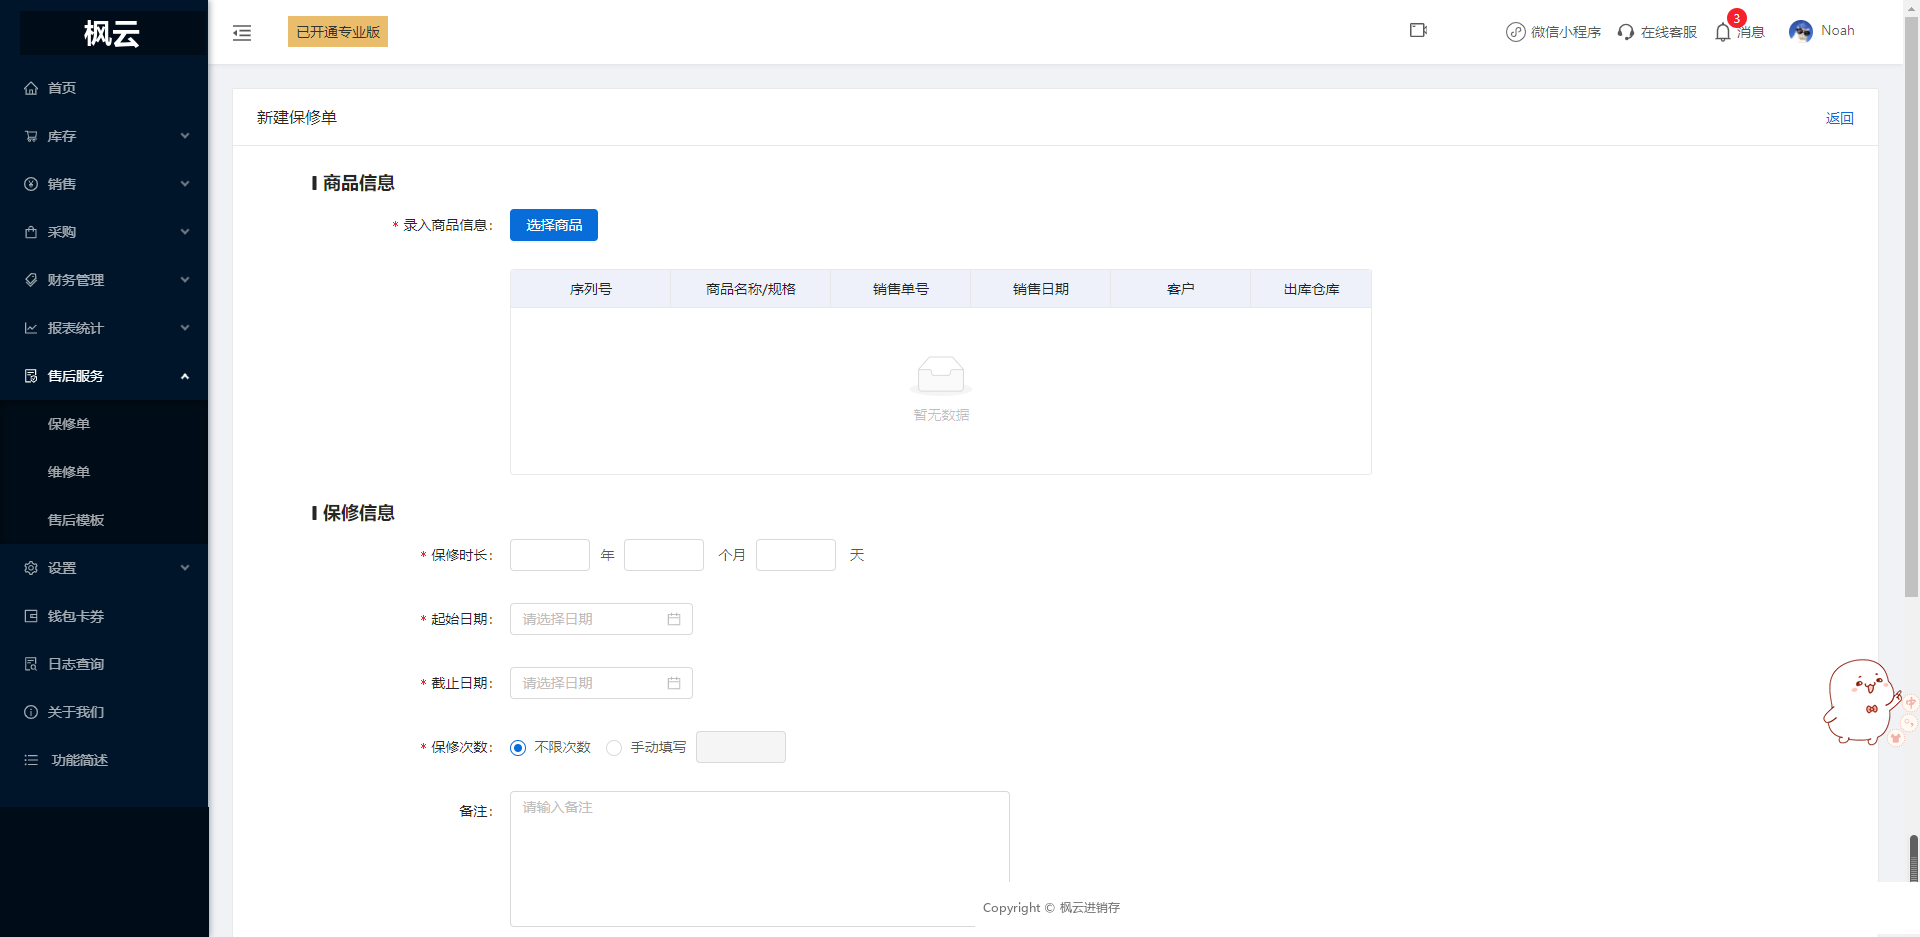Expand the 设置 menu chevron
Image resolution: width=1920 pixels, height=937 pixels.
tap(185, 568)
